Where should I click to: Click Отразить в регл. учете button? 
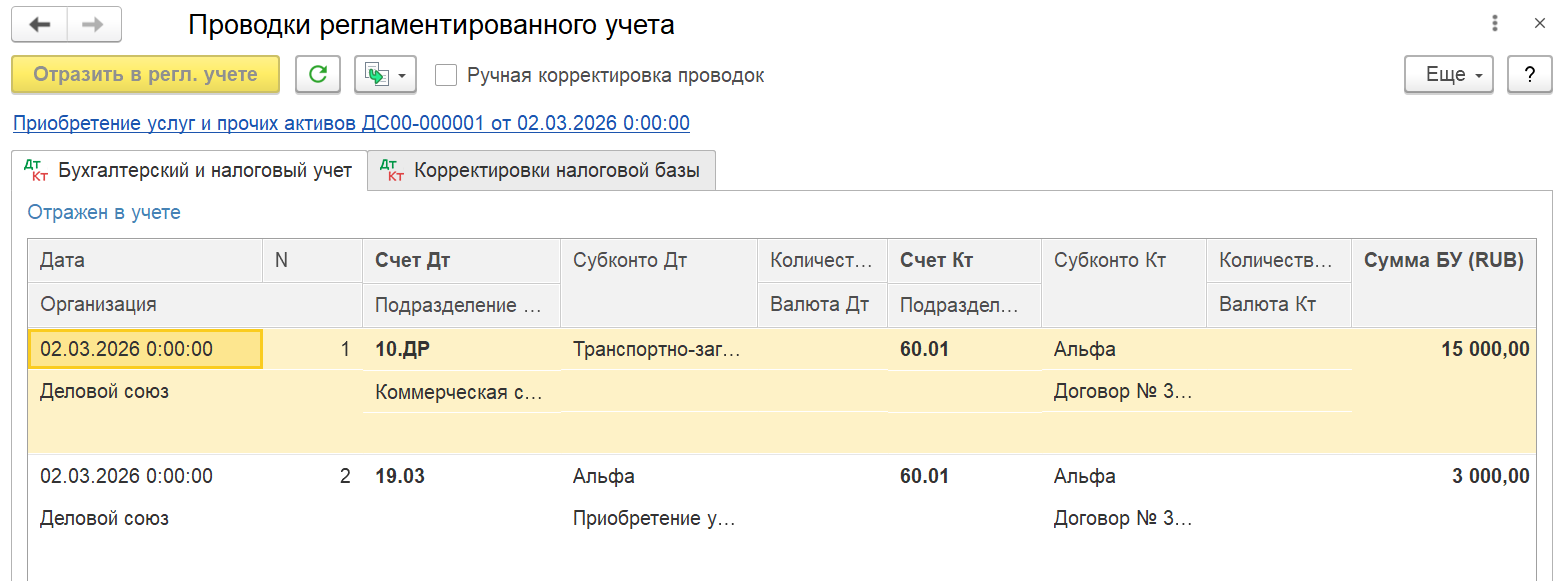145,75
